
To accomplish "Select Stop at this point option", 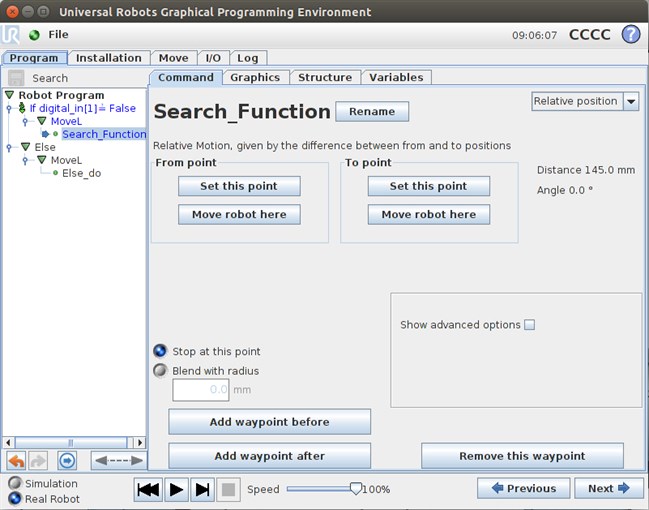I will tap(160, 351).
